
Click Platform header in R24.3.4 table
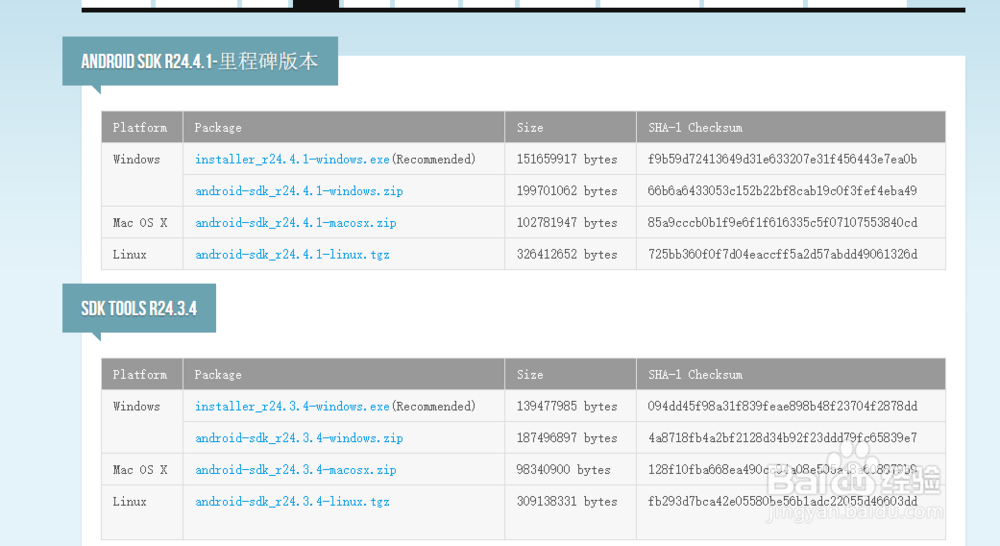[142, 374]
